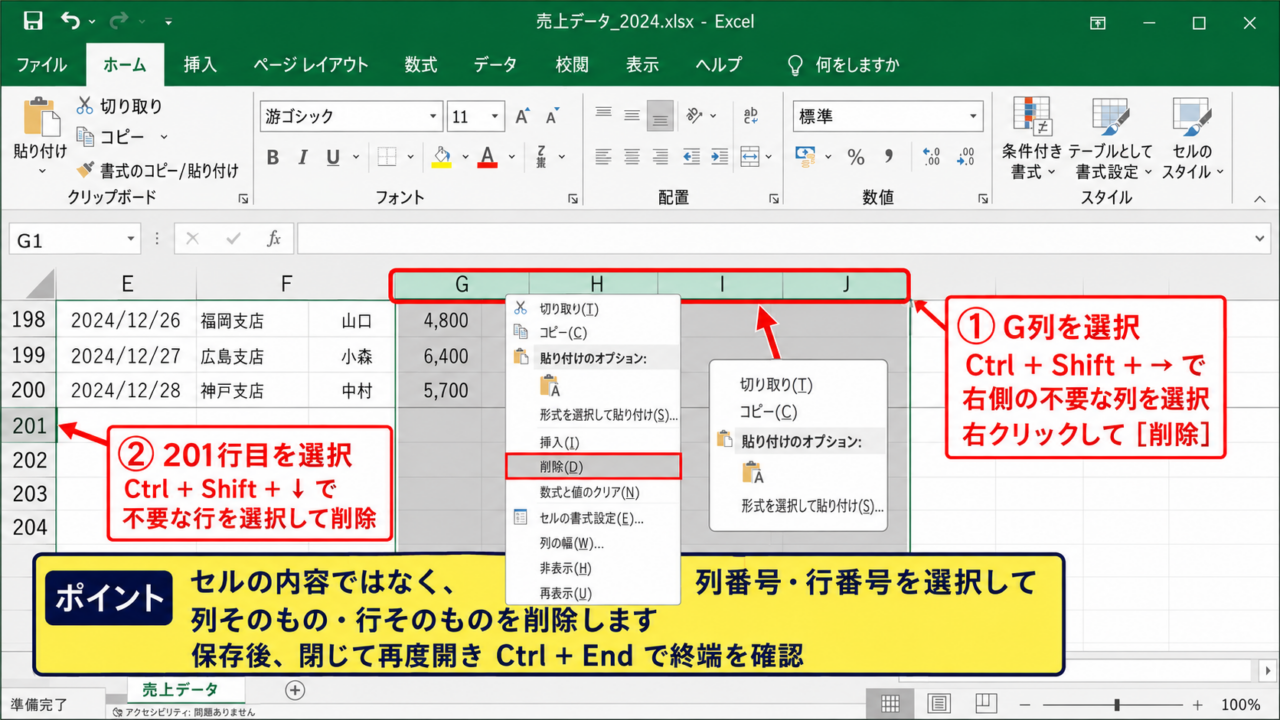Switch to Page Break Preview in status bar

[x=986, y=704]
